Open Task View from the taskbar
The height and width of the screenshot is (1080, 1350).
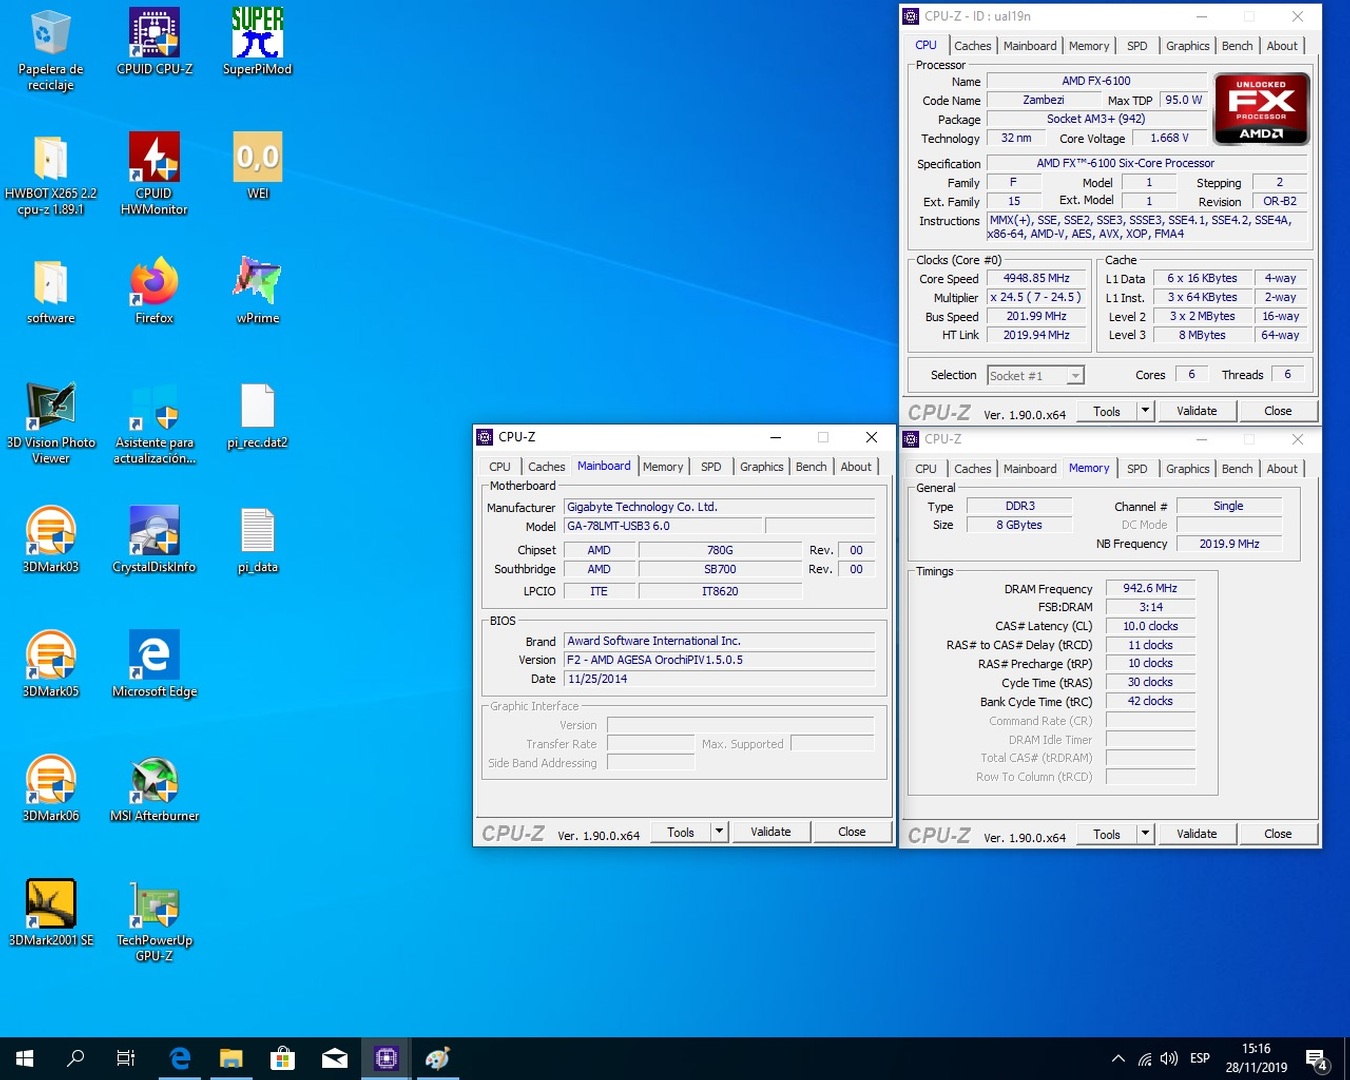pyautogui.click(x=126, y=1058)
